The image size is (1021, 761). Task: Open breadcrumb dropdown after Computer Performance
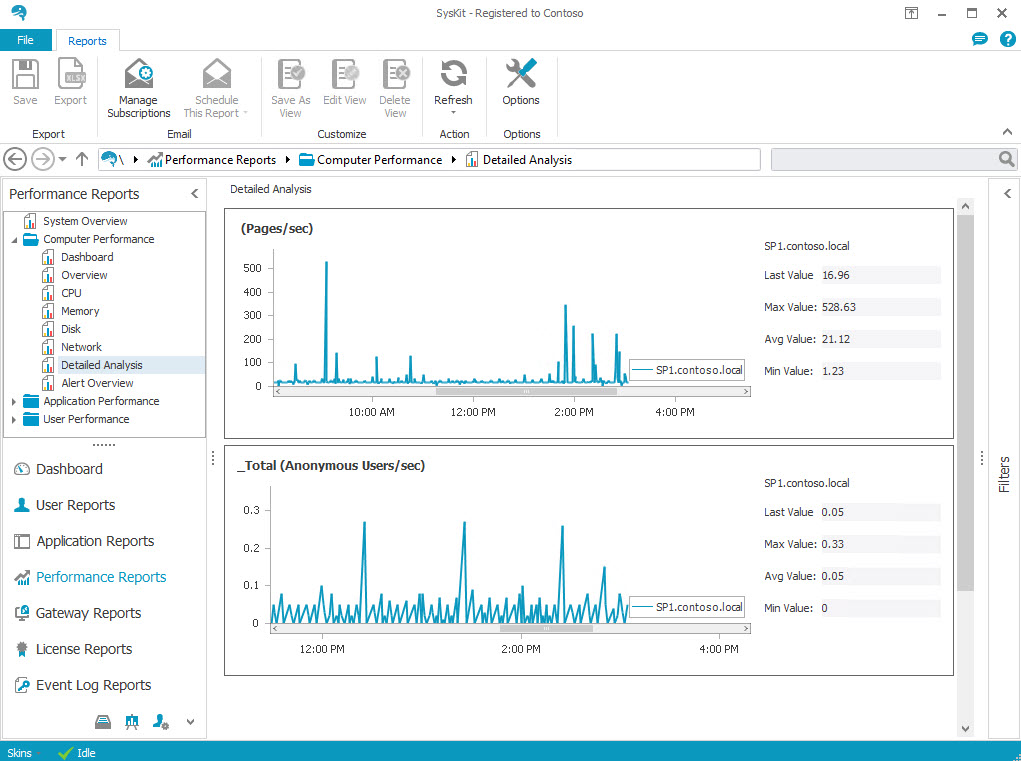453,159
